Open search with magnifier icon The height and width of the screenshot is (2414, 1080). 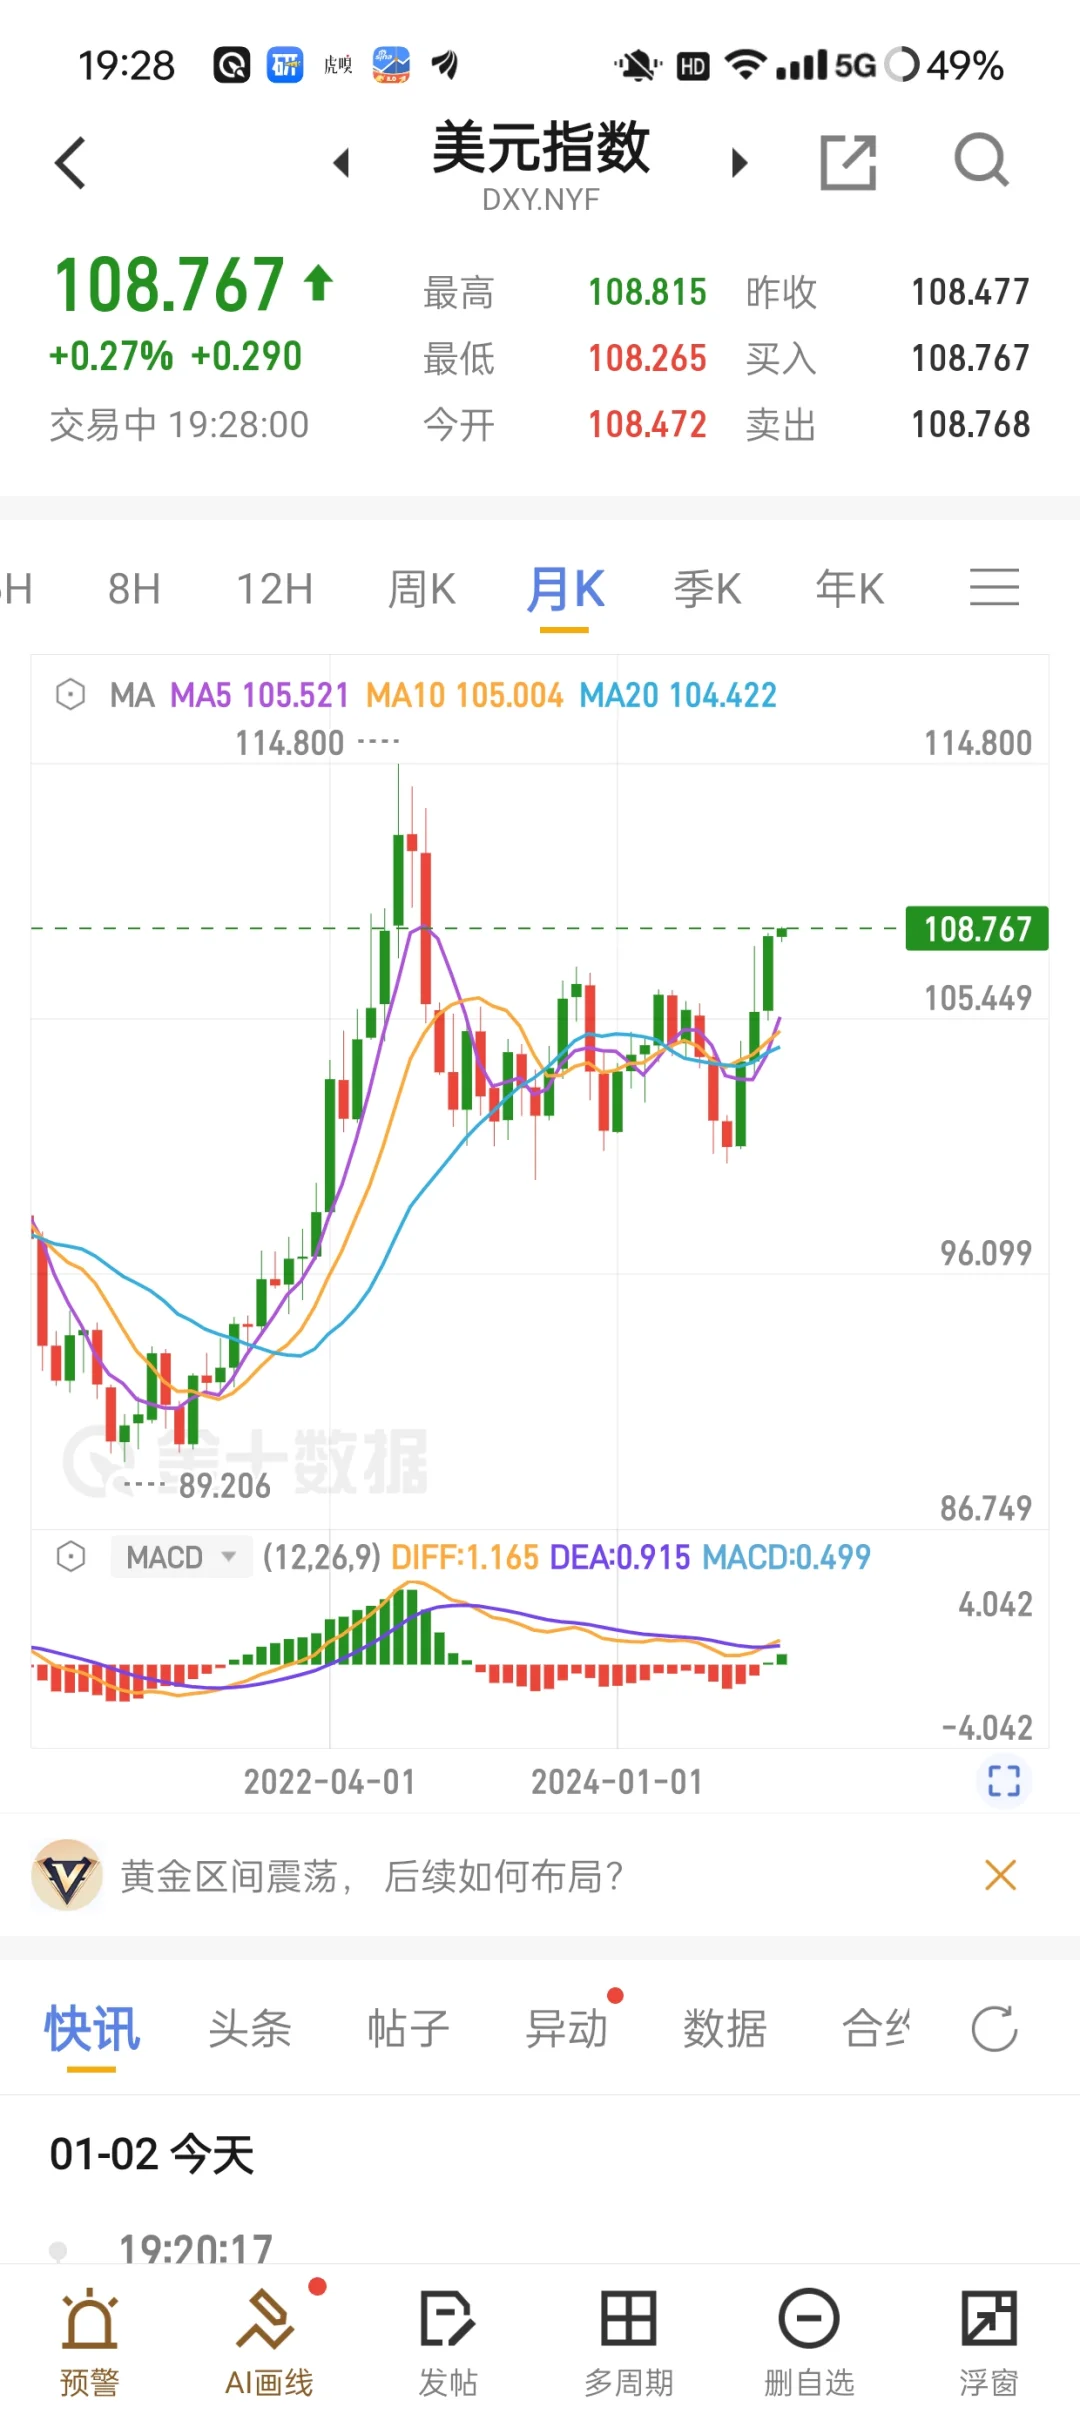tap(981, 161)
